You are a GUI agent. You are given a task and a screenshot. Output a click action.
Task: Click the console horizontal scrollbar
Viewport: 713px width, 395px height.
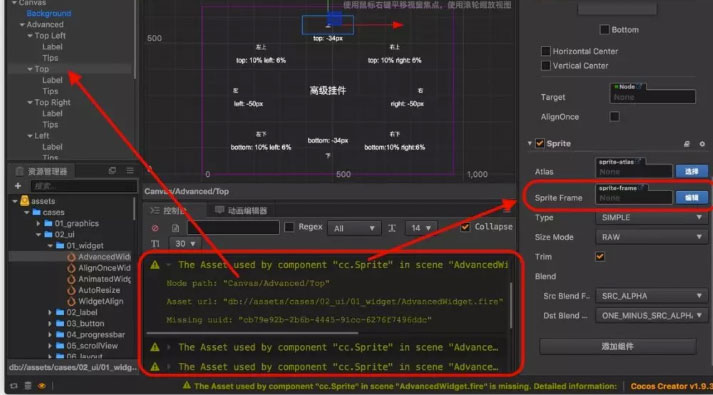(x=252, y=333)
